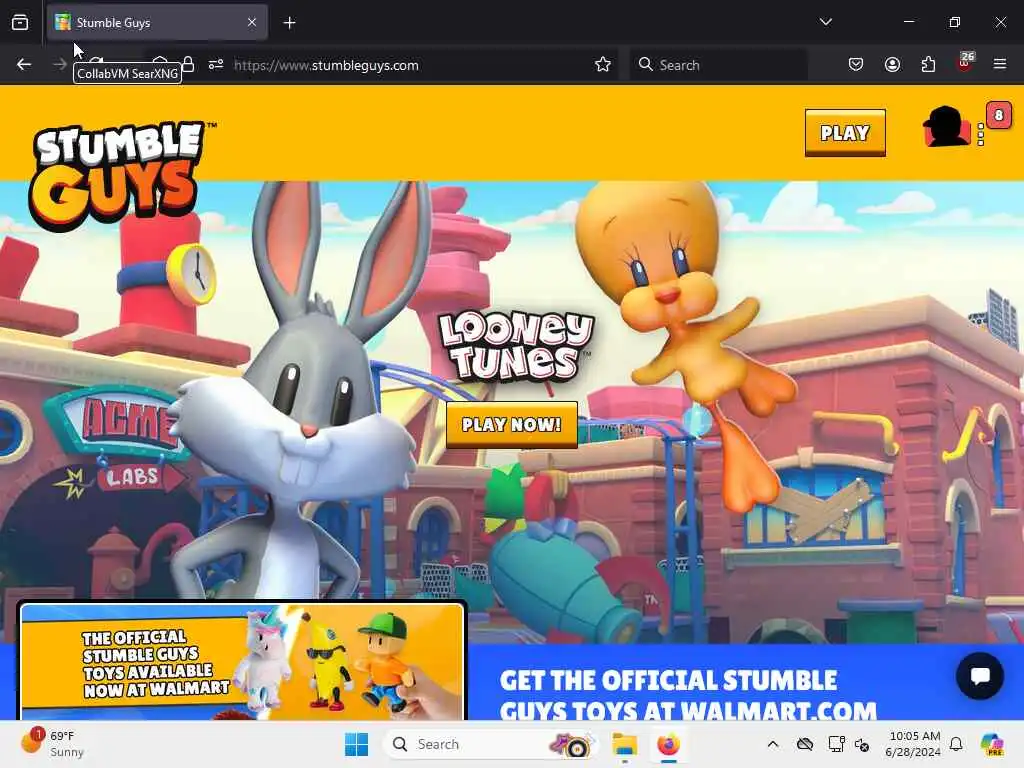
Task: Open the three-dot menu beside avatar
Action: tap(980, 134)
